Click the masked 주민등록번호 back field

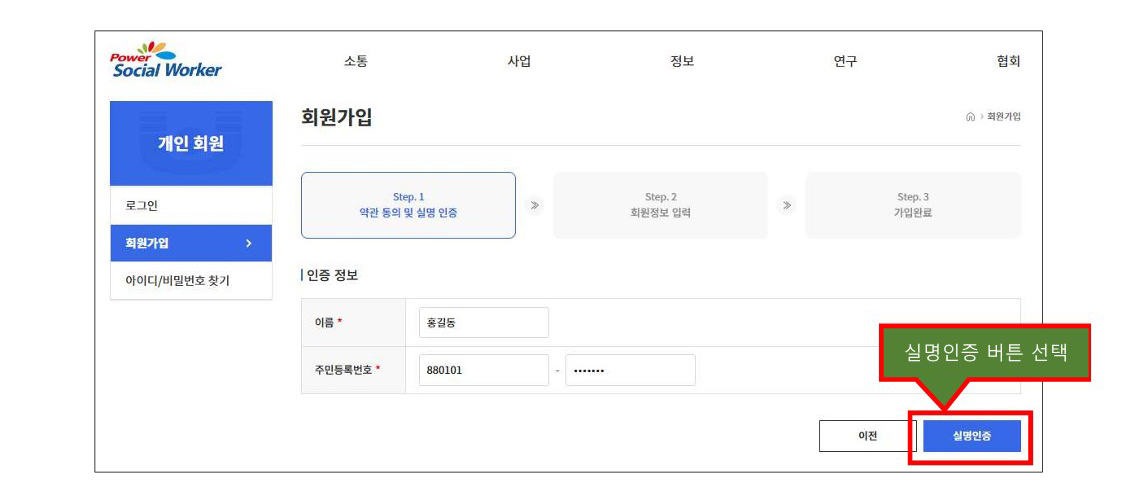click(x=630, y=370)
